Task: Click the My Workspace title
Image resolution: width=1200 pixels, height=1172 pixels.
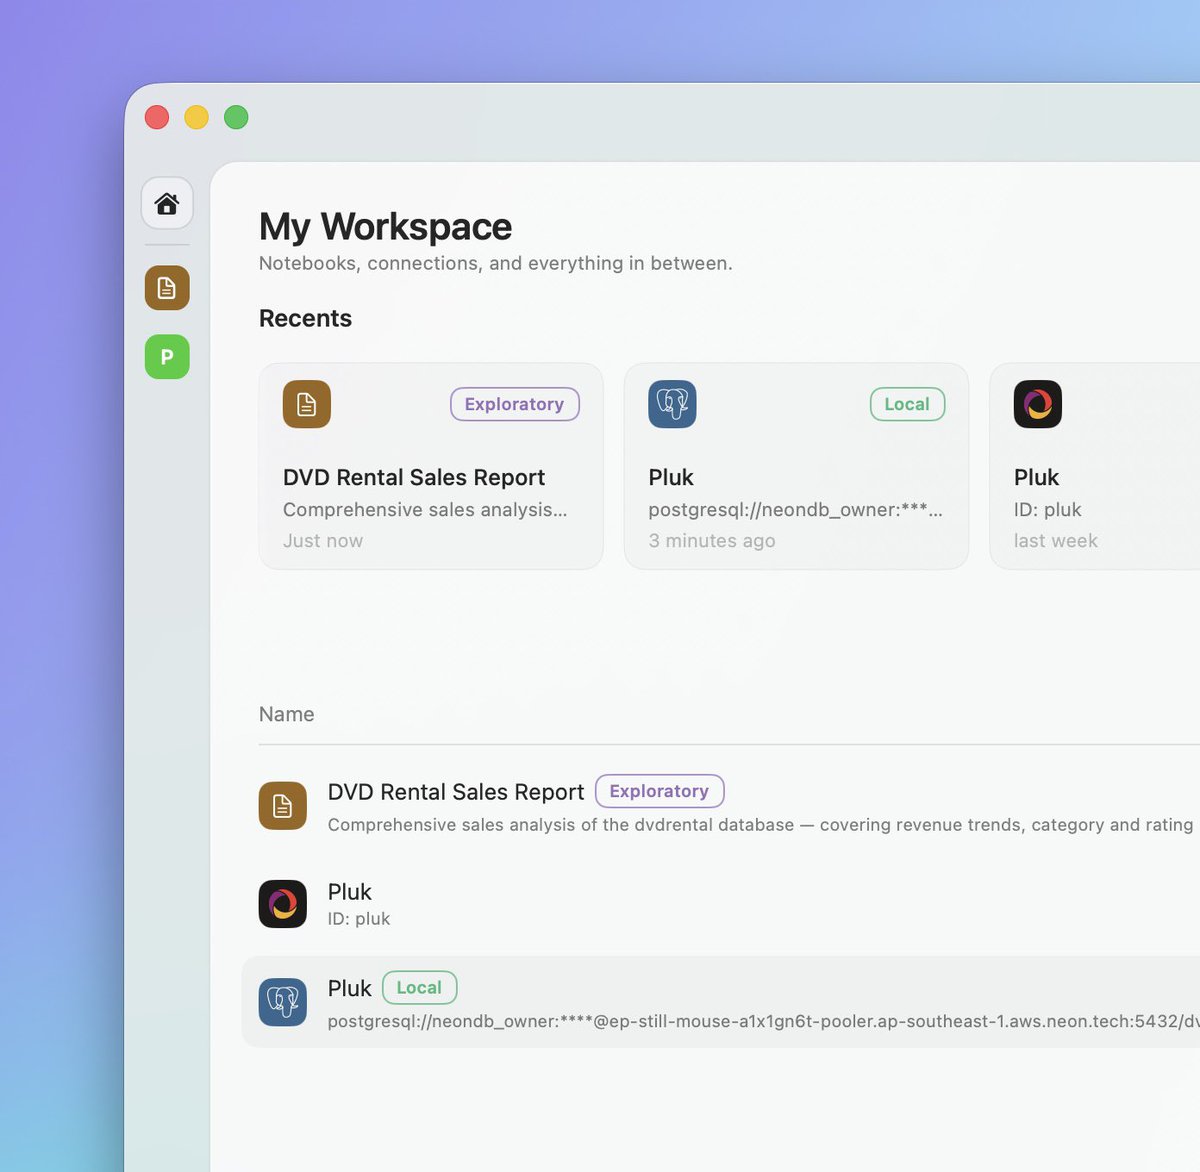Action: 386,227
